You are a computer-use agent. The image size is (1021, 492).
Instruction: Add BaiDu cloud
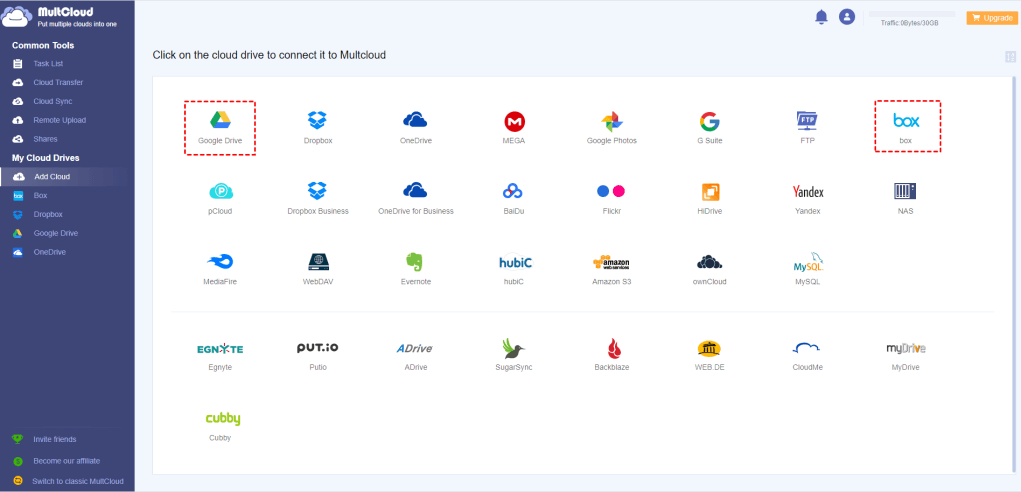(x=514, y=199)
